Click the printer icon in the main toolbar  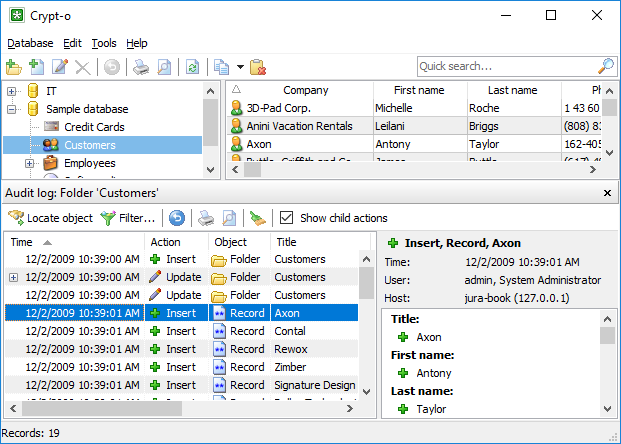(141, 67)
